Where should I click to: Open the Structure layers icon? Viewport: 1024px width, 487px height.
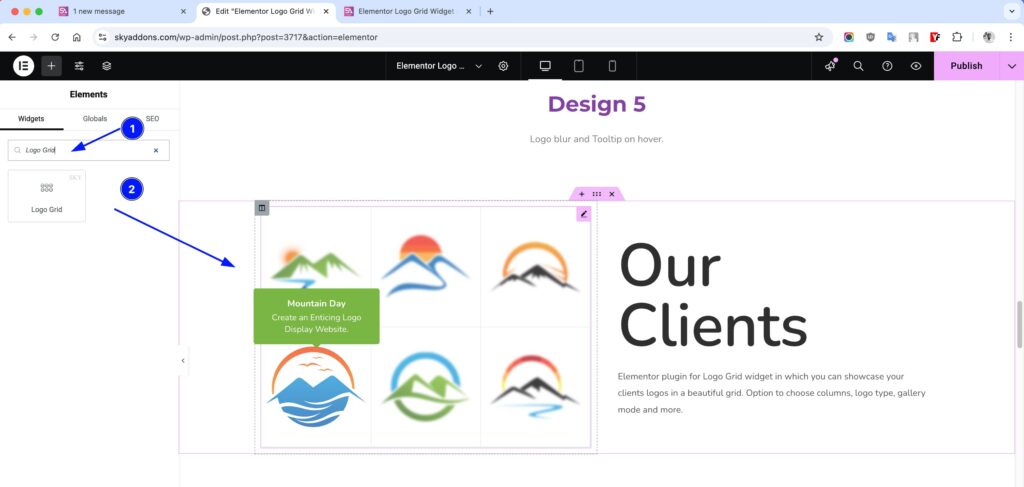tap(106, 66)
